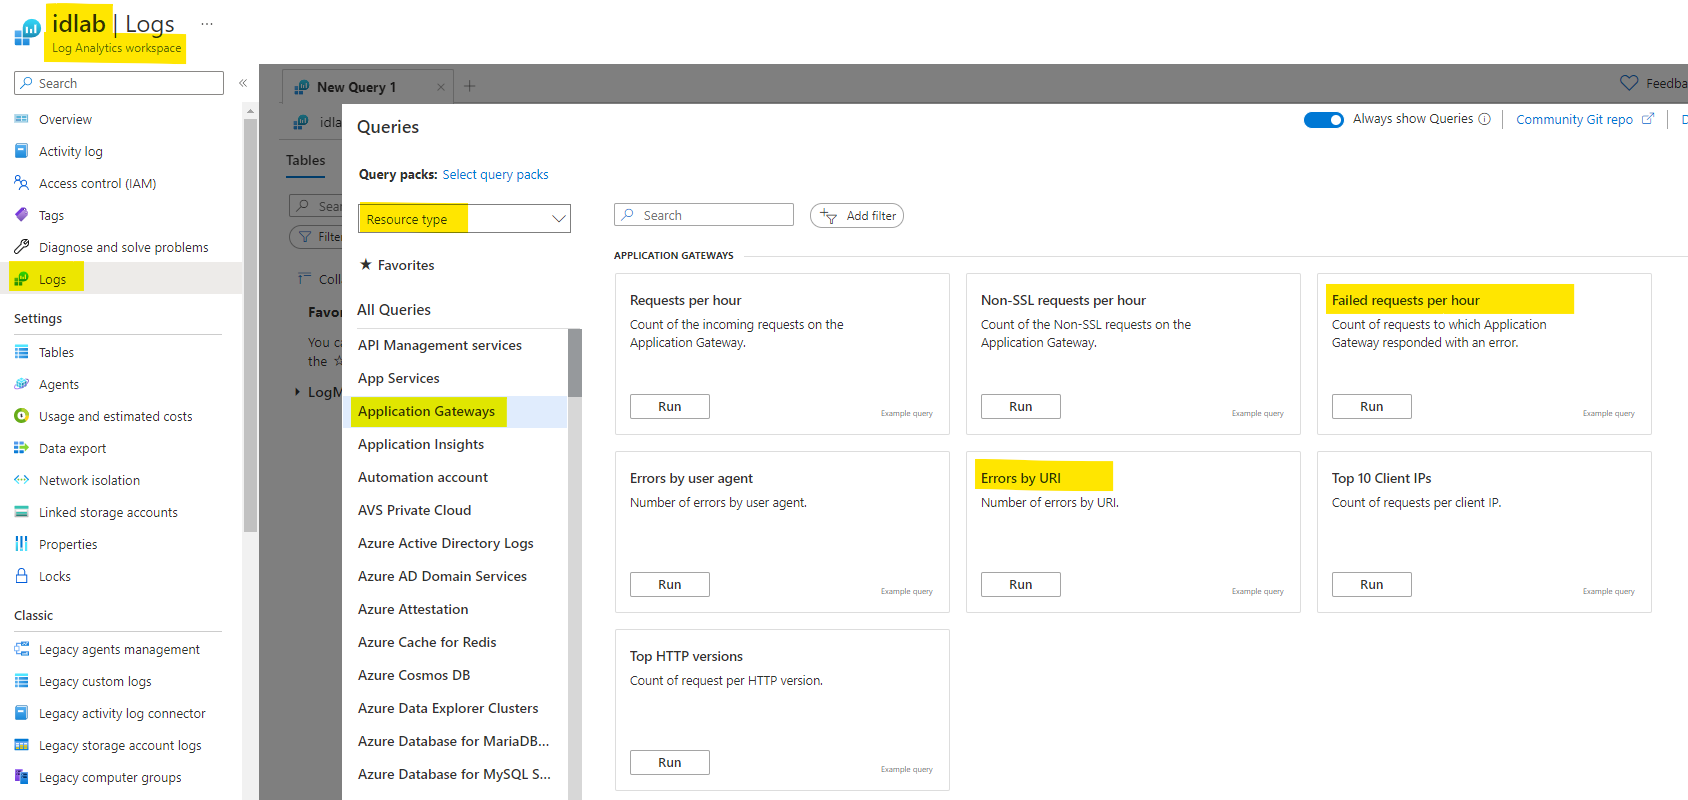Open the Usage and estimated costs icon
This screenshot has height=800, width=1688.
[x=21, y=416]
